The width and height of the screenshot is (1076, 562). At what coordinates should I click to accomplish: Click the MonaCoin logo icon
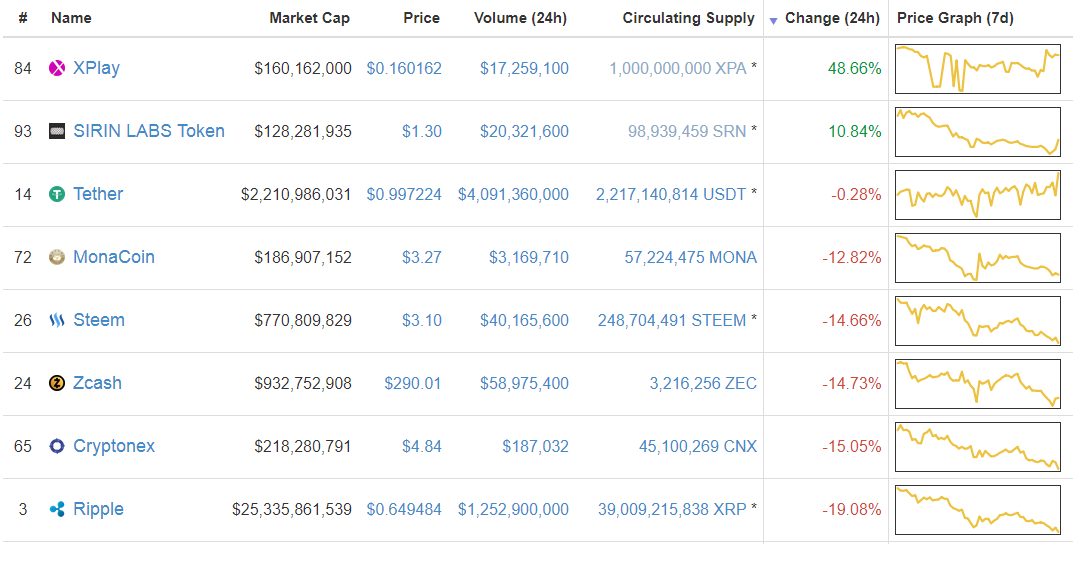[x=57, y=257]
